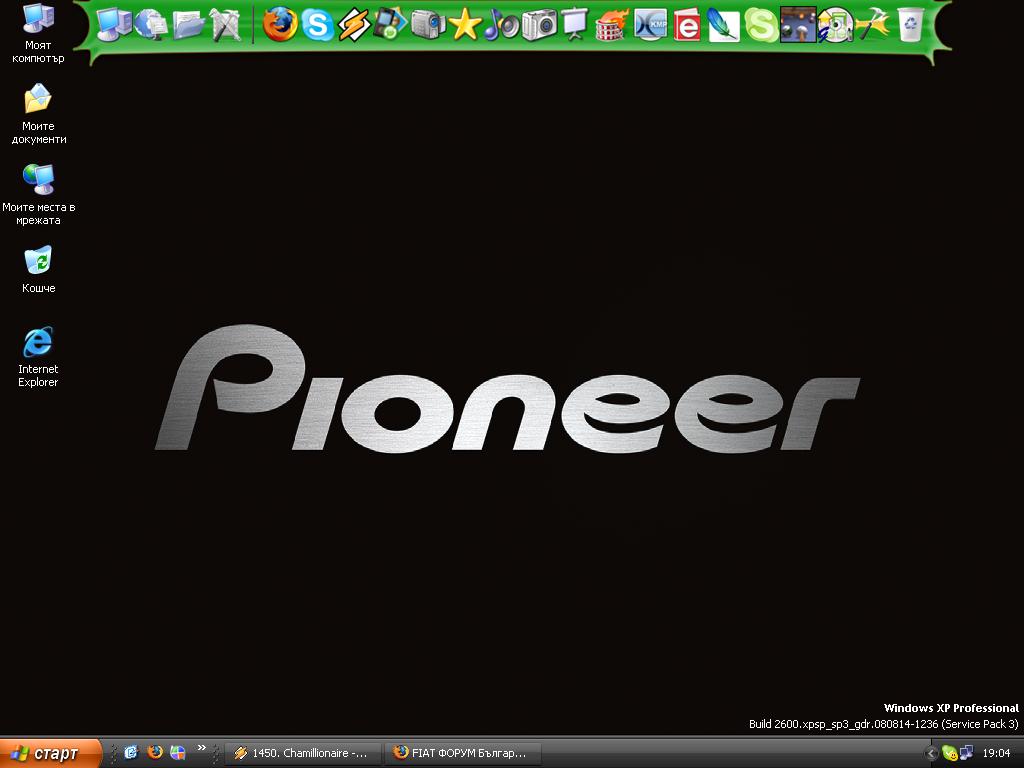
Task: Open the yellow star favorites icon
Action: (465, 25)
